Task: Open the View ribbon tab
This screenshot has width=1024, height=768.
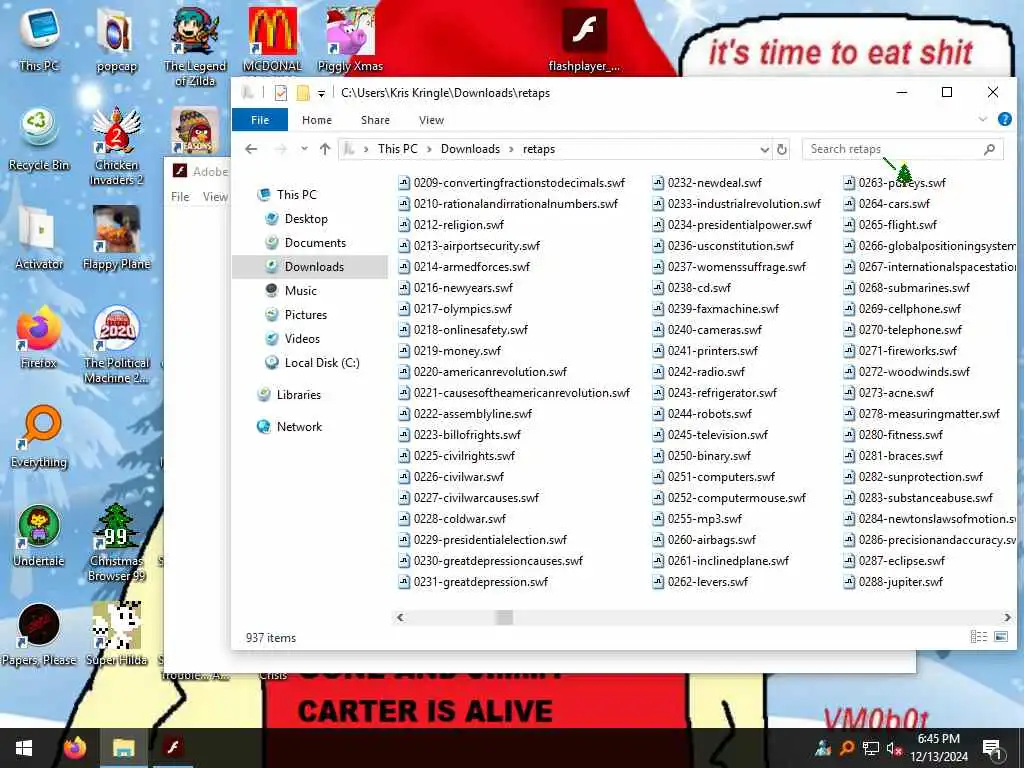Action: coord(431,120)
